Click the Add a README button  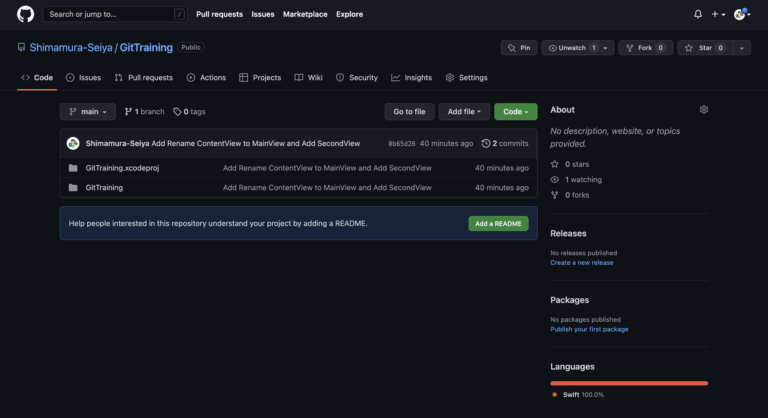point(498,223)
